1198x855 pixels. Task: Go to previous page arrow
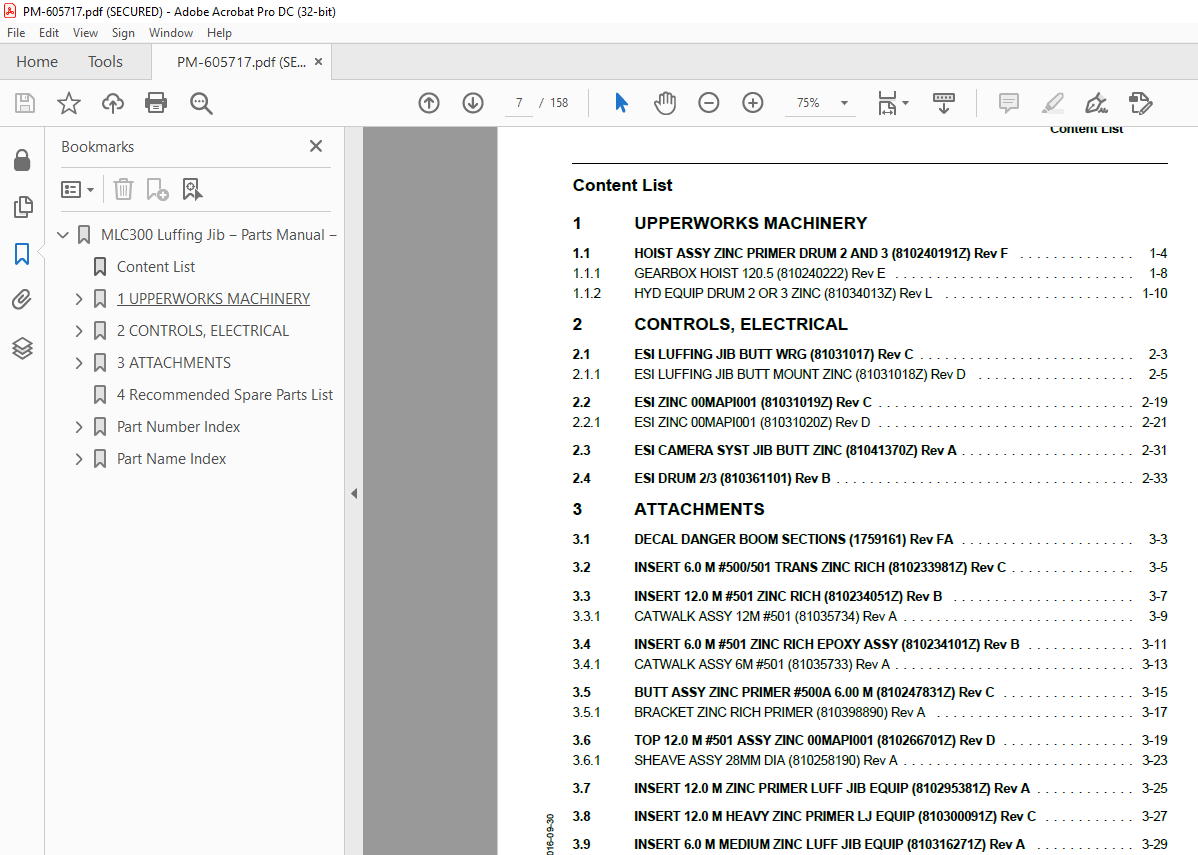click(429, 103)
